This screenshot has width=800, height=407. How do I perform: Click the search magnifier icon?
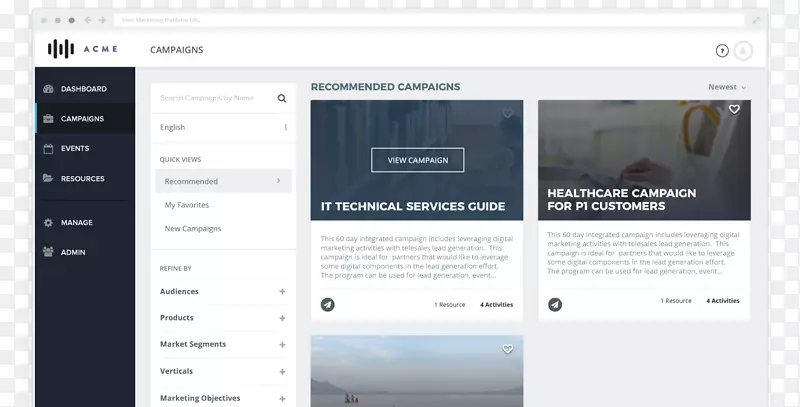click(282, 99)
